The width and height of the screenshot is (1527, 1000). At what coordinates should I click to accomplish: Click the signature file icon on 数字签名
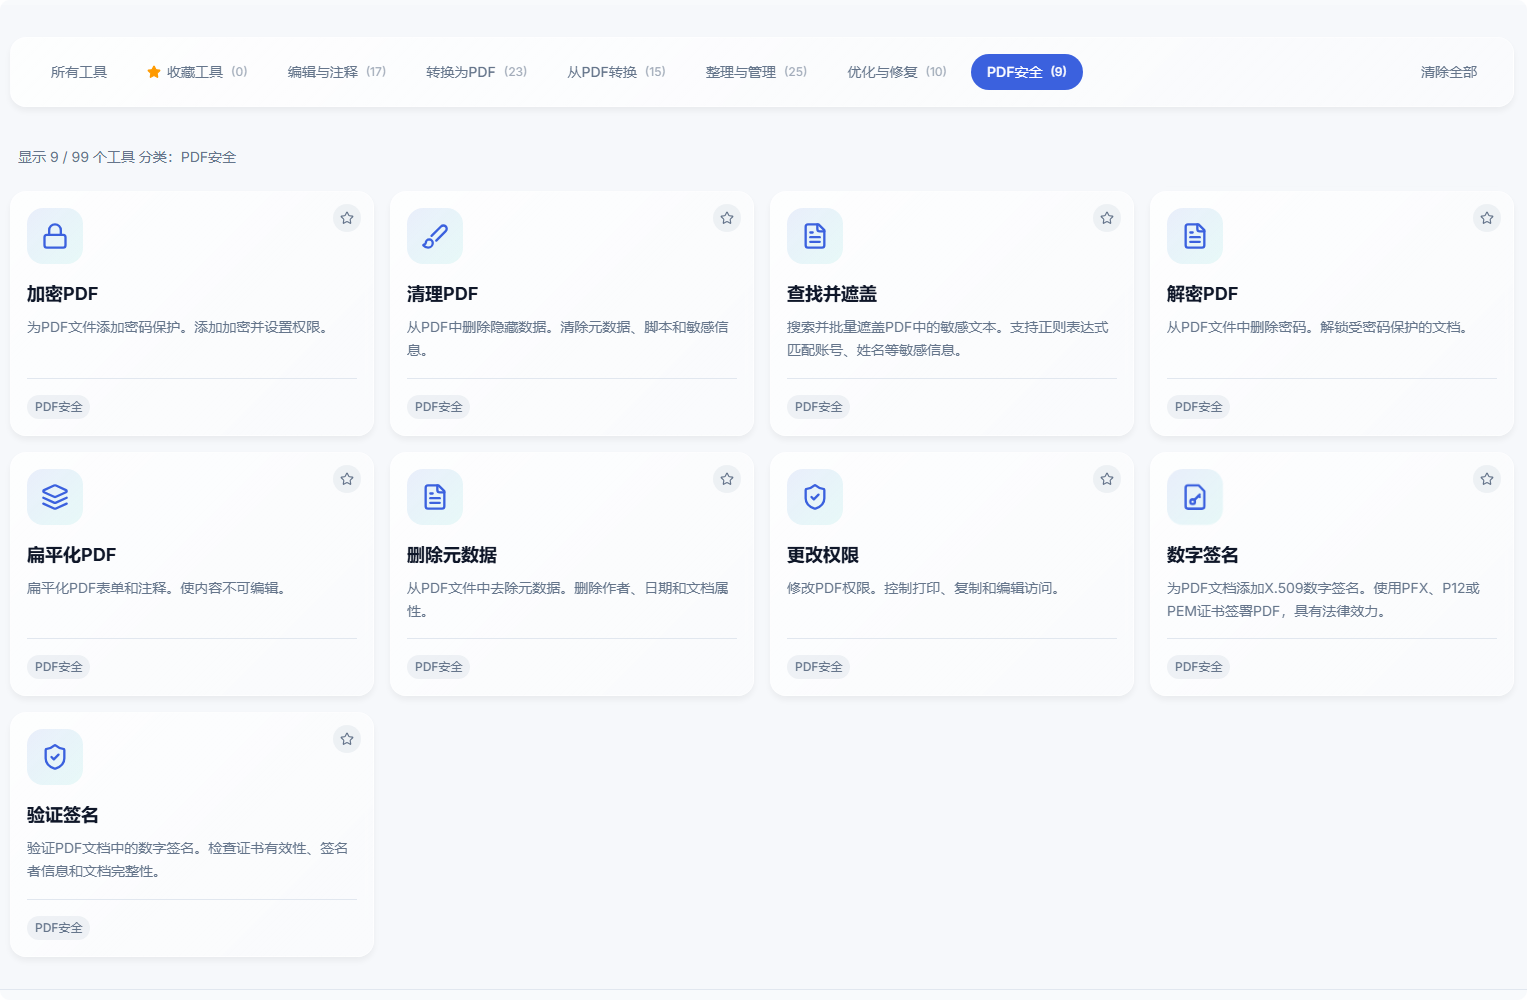pyautogui.click(x=1195, y=497)
